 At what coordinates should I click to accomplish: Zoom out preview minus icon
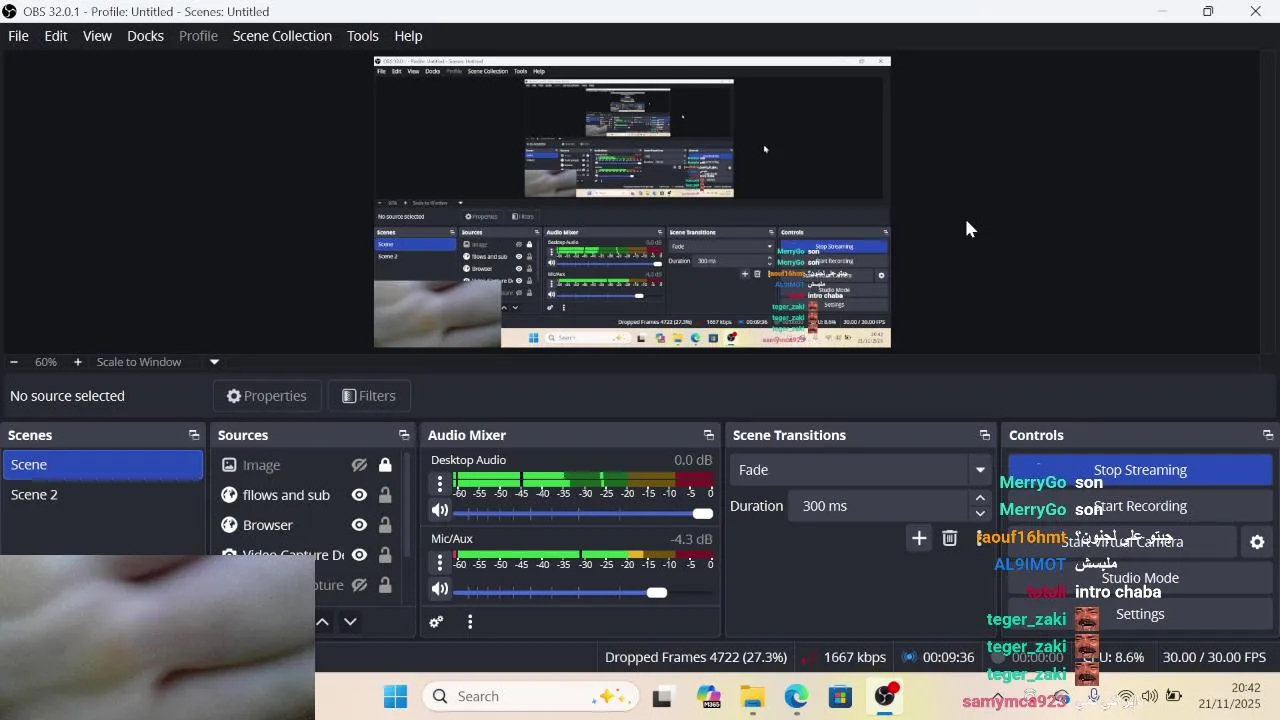coord(14,362)
